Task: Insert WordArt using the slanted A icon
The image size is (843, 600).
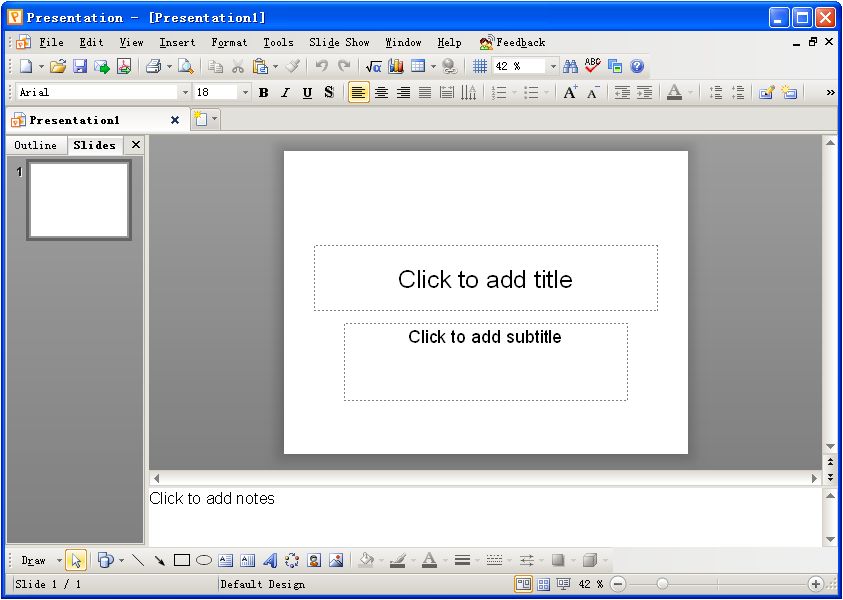Action: click(270, 561)
